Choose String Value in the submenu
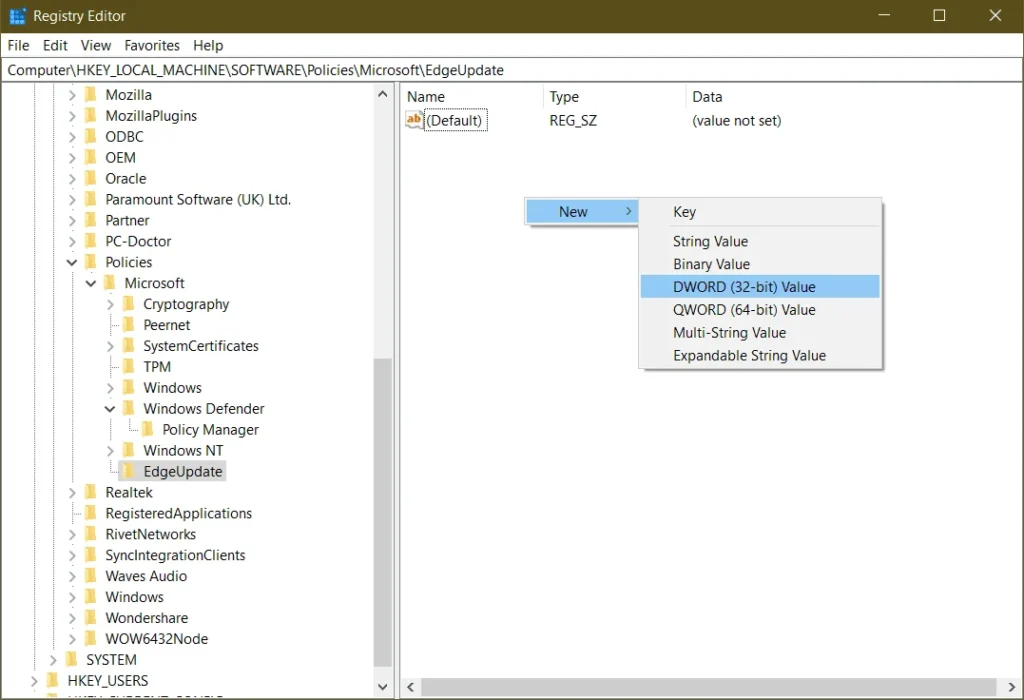Screen dimensions: 1024x700 (760, 241)
